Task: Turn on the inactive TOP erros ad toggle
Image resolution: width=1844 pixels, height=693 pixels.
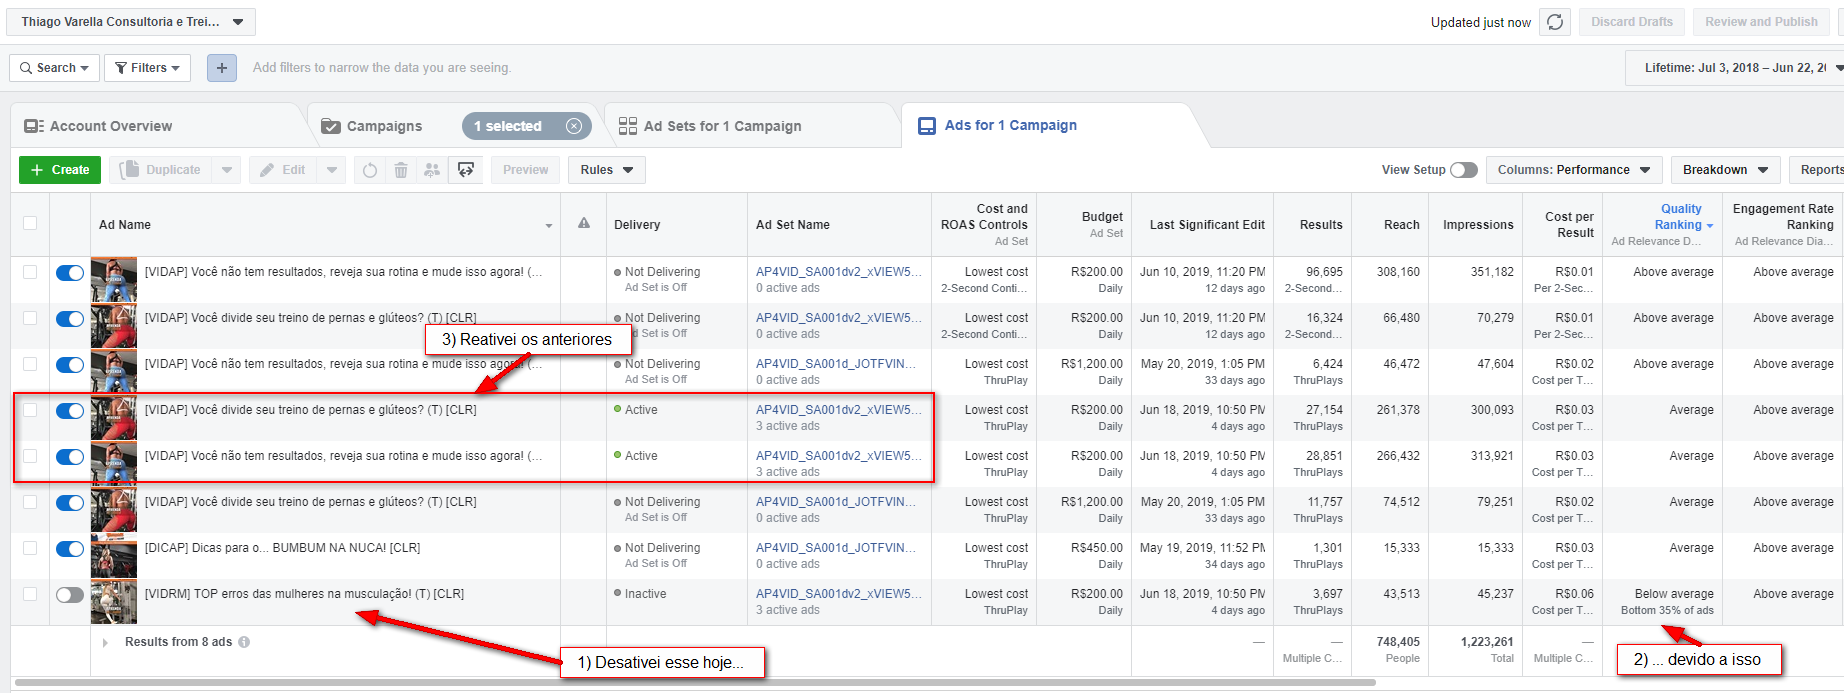Action: point(70,595)
